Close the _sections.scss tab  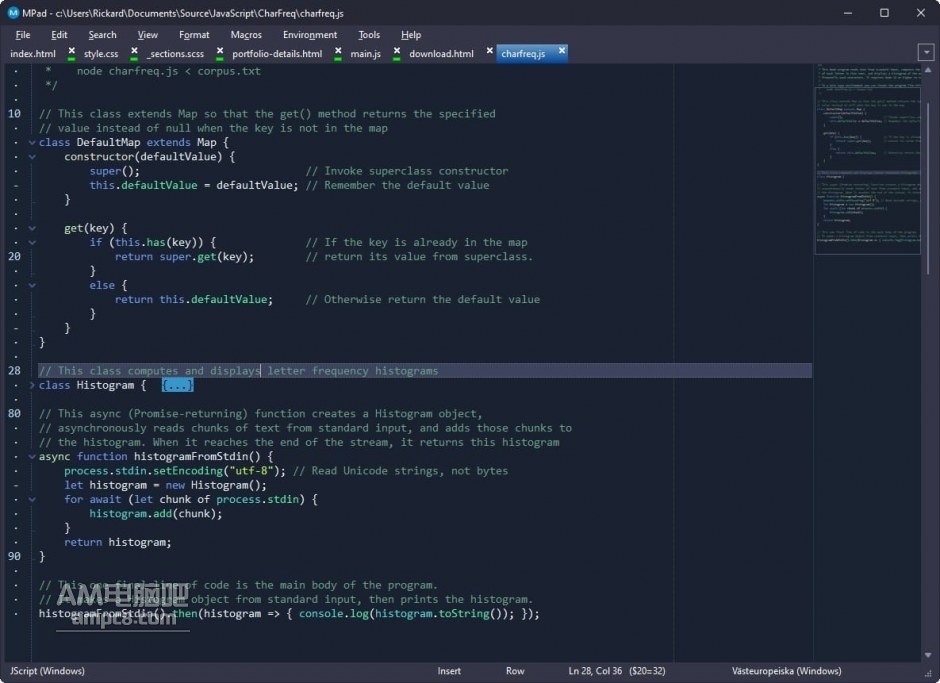click(219, 52)
